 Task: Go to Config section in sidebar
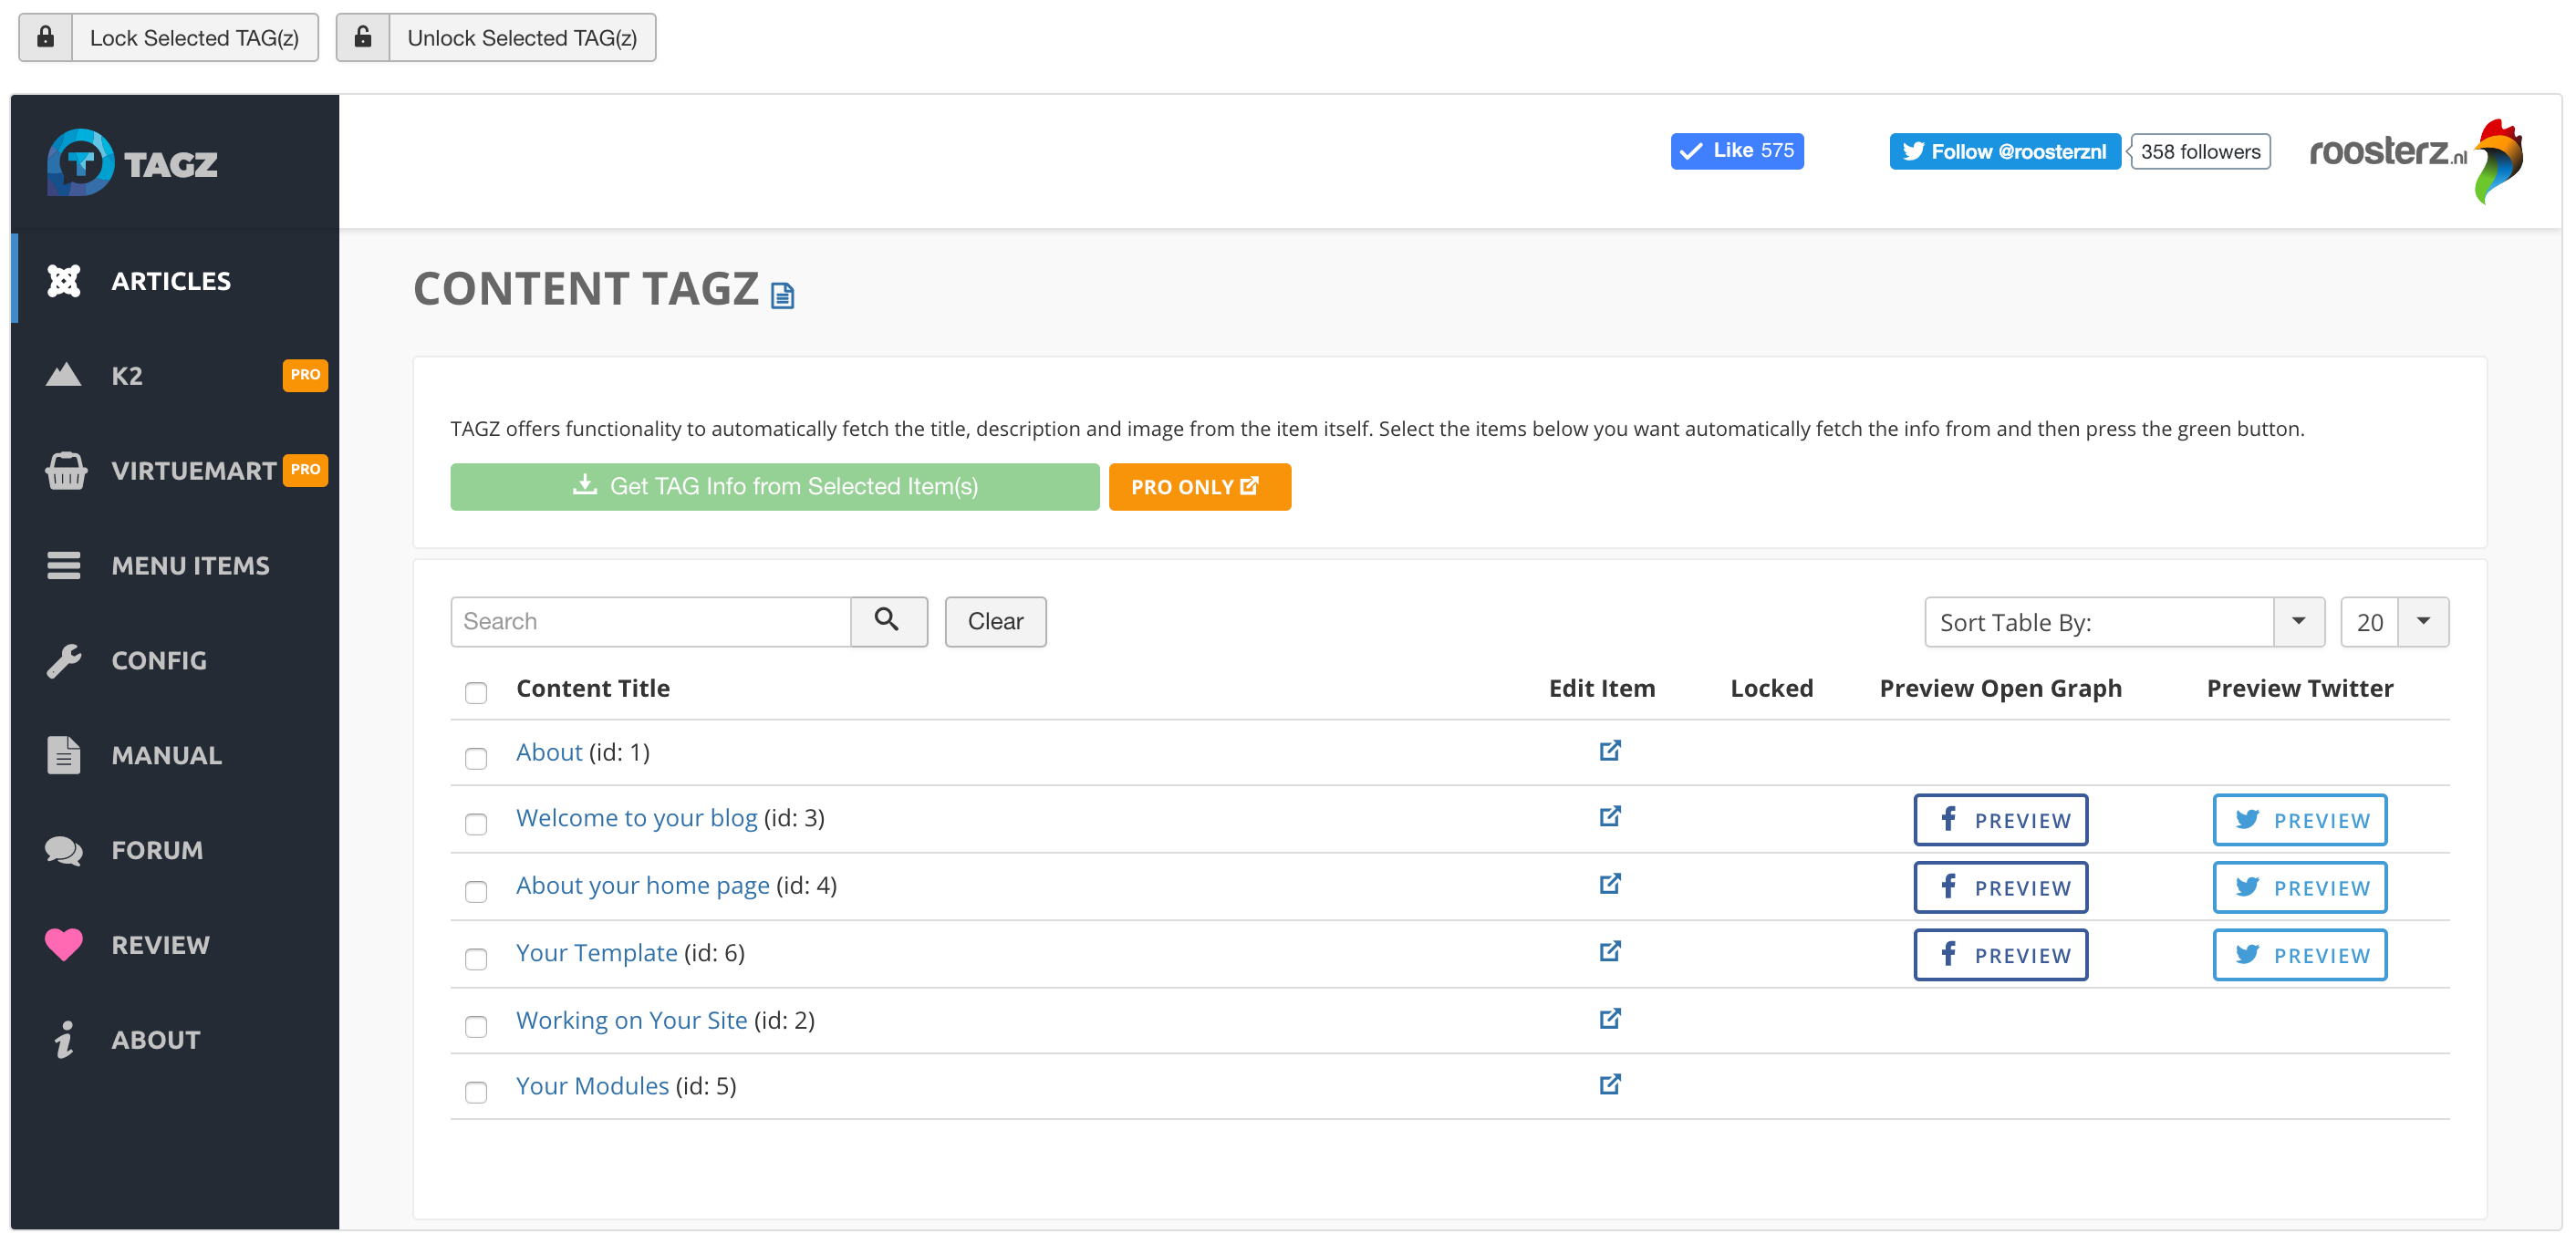(158, 660)
